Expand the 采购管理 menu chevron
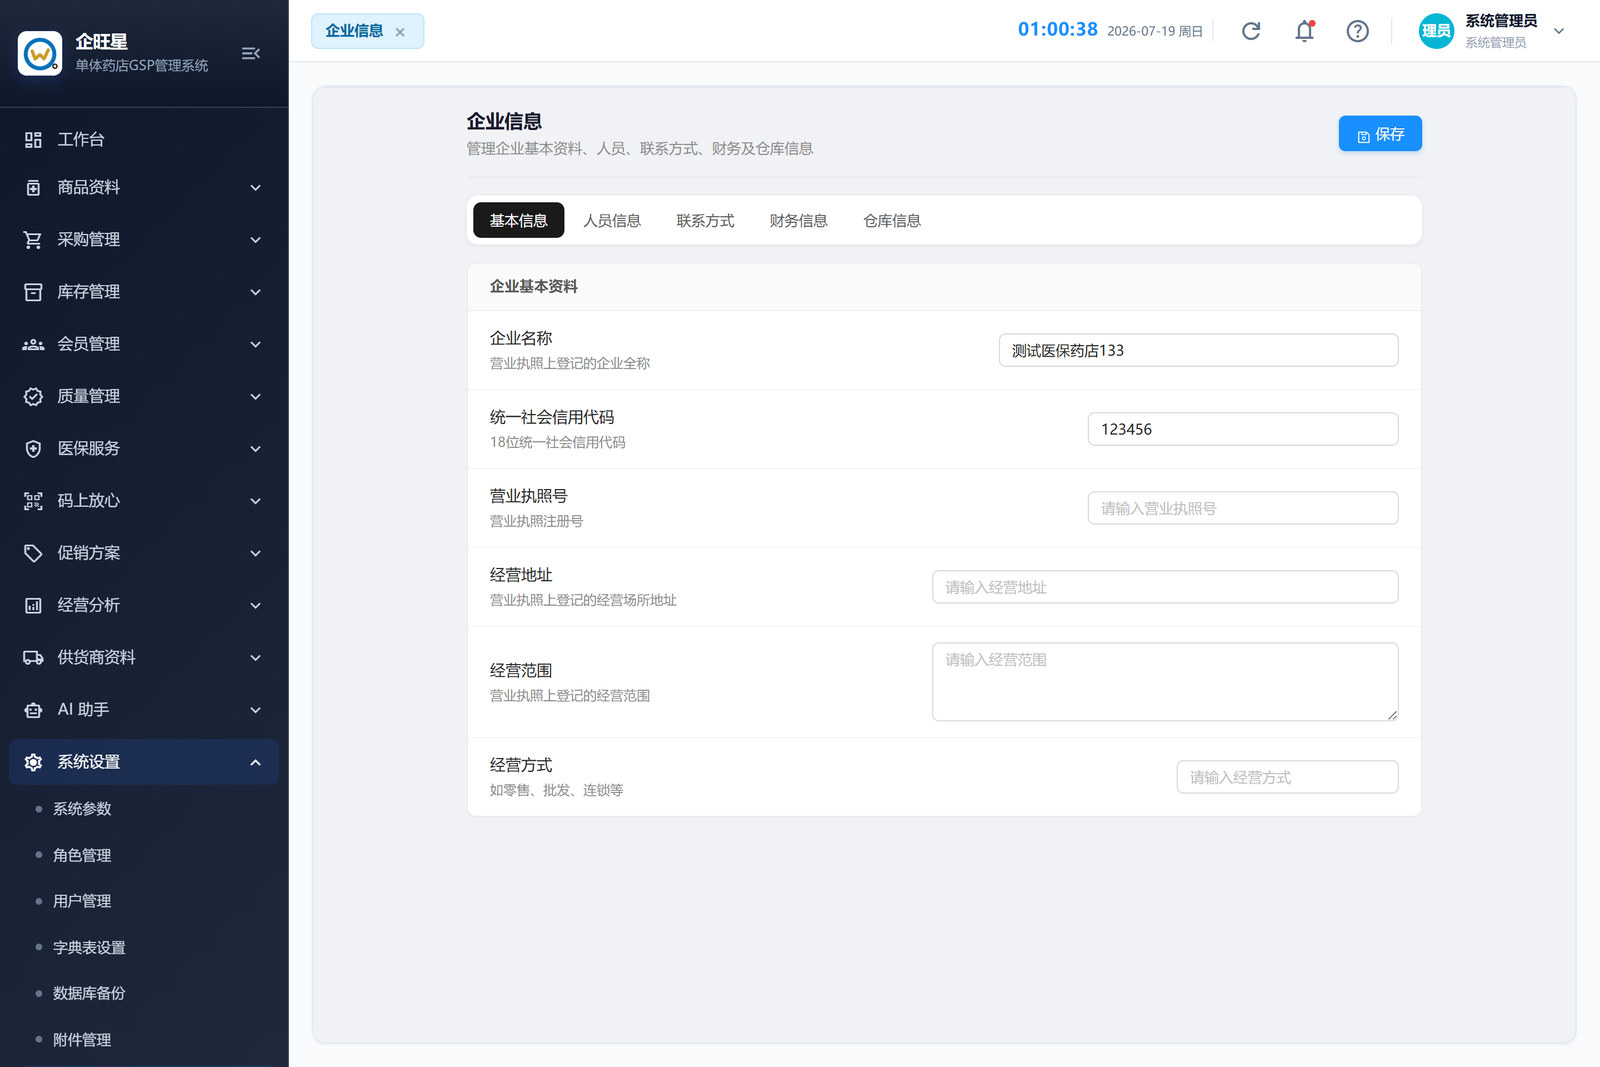Image resolution: width=1600 pixels, height=1067 pixels. pos(256,240)
